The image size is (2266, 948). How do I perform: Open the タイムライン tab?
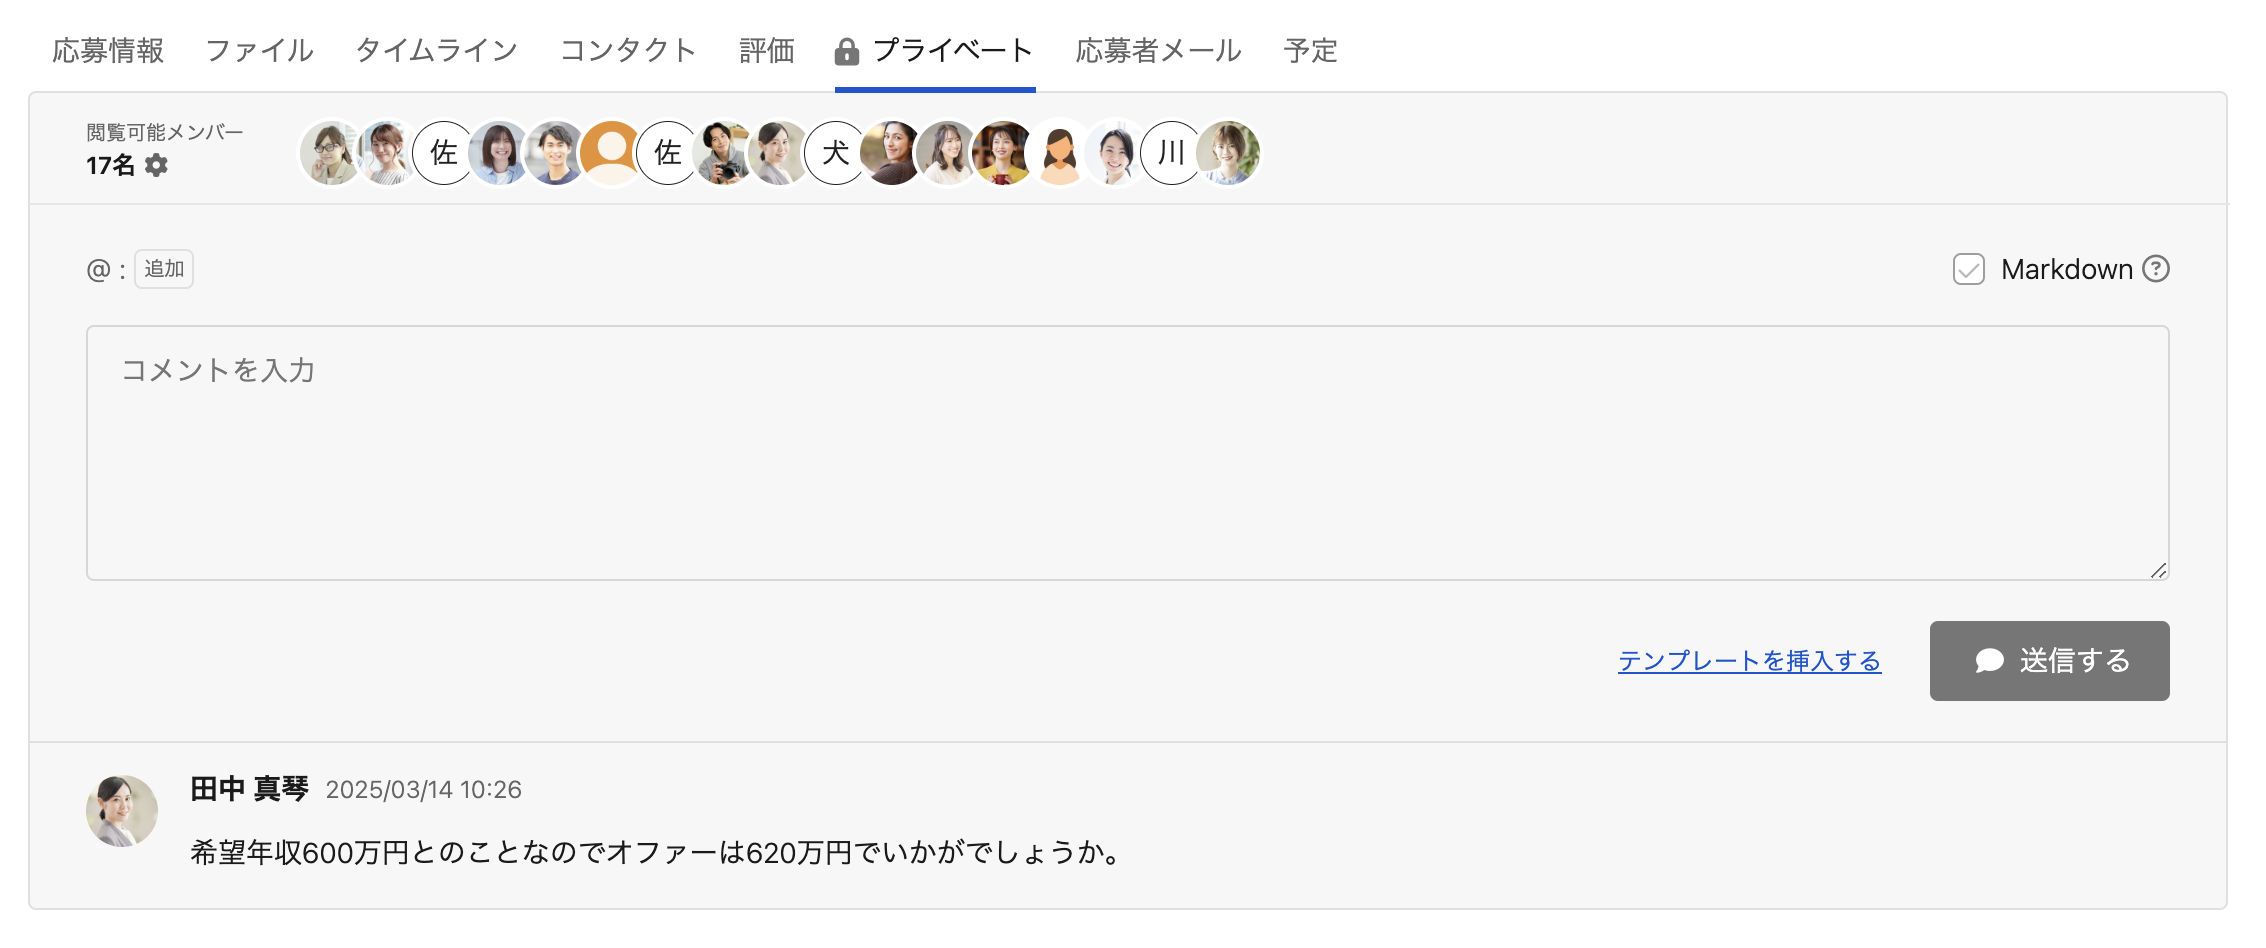pos(436,51)
